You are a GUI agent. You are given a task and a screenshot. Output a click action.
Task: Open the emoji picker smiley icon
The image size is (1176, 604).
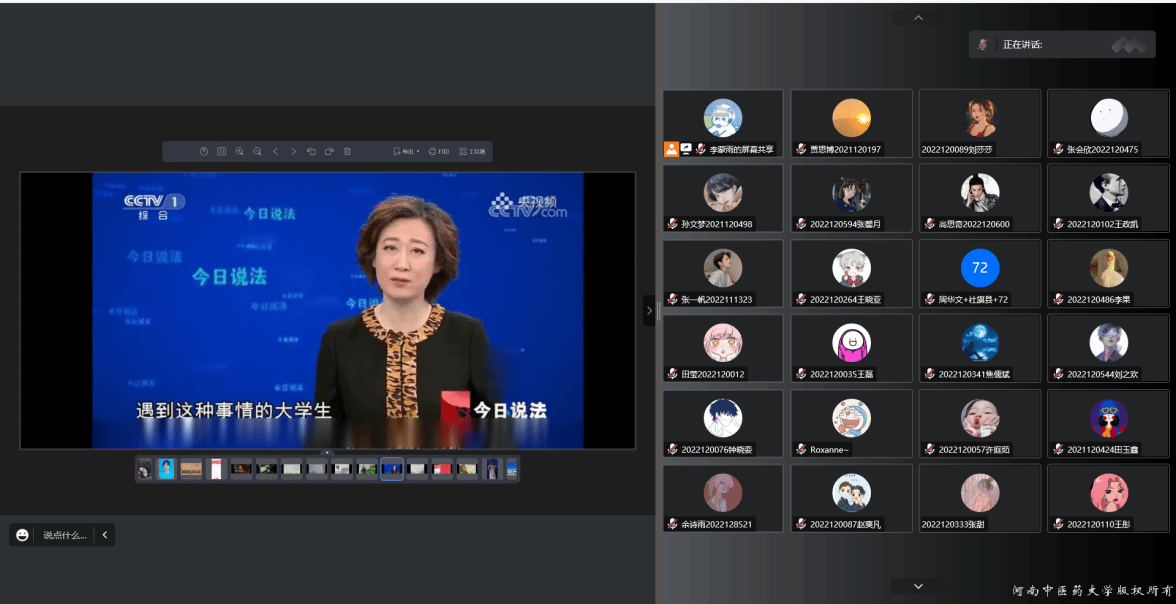(x=22, y=535)
